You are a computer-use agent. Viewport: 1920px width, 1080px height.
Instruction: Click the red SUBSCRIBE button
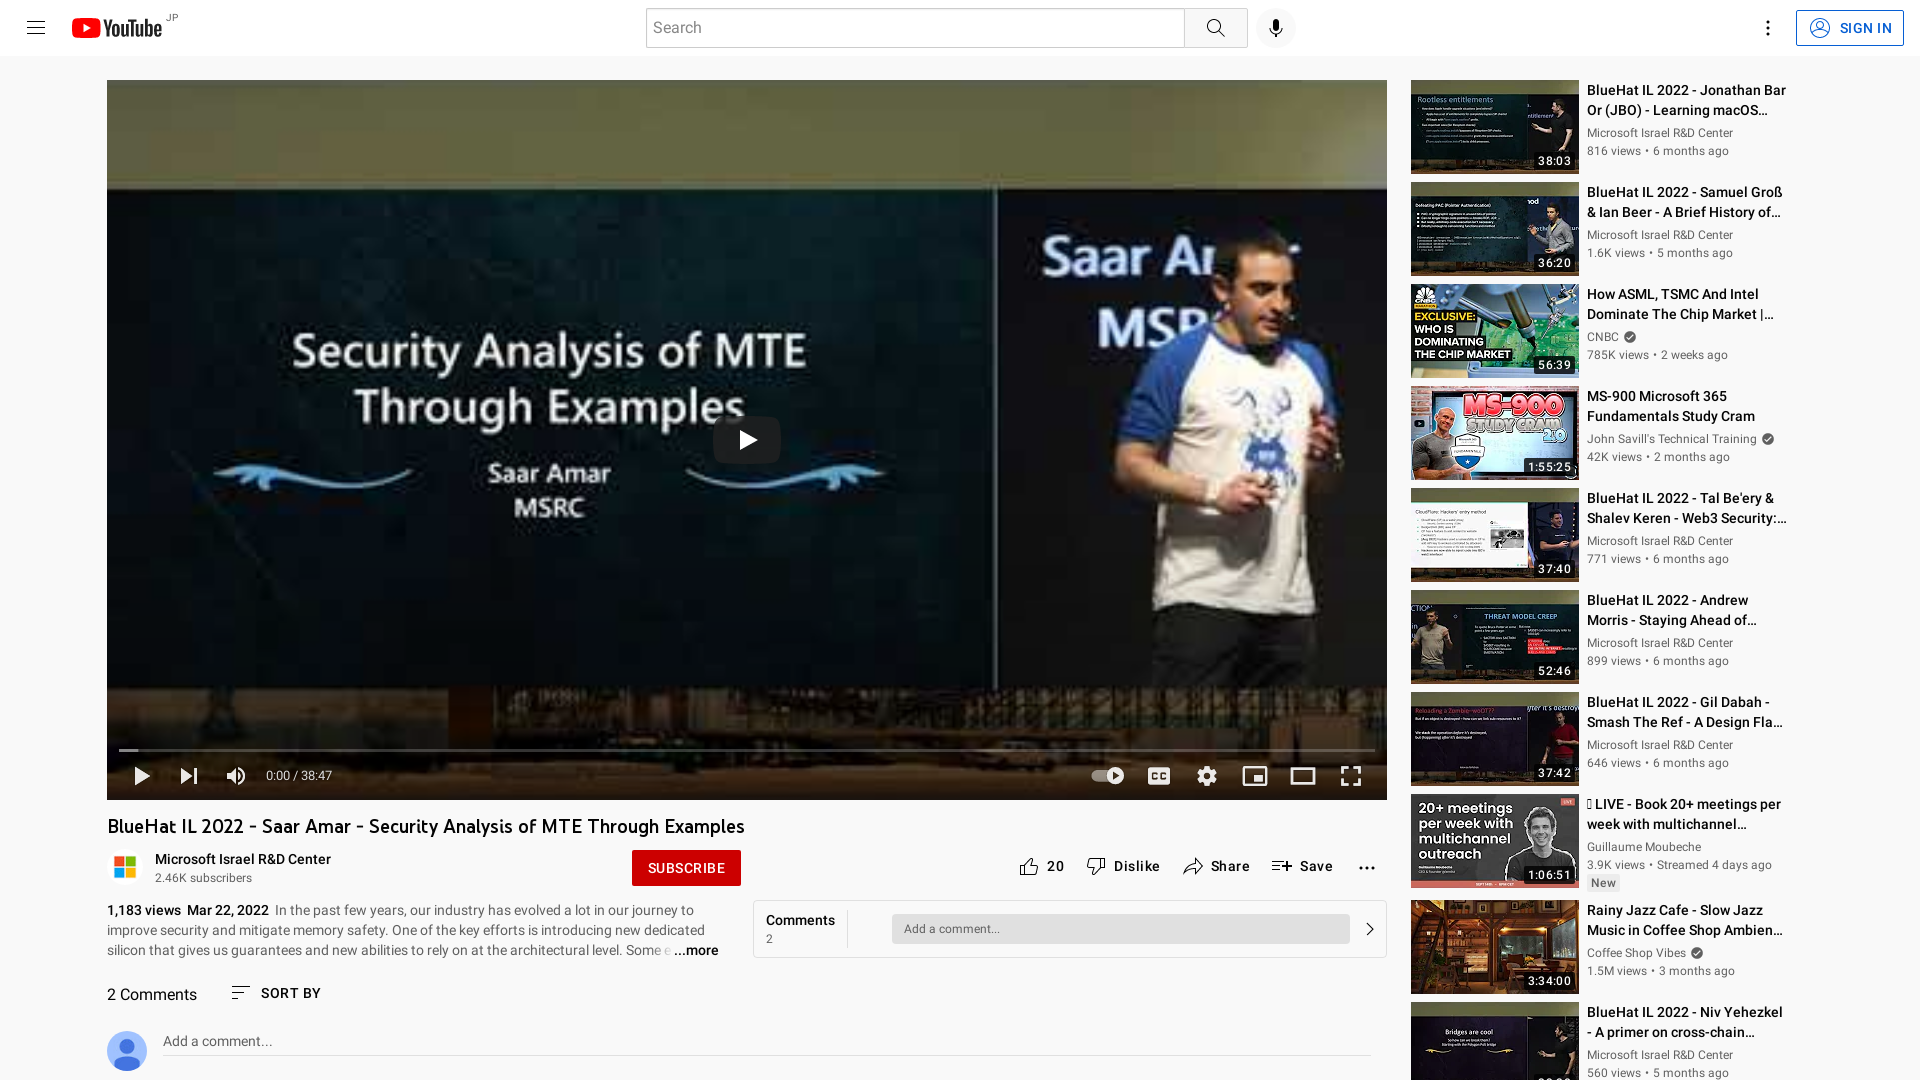pyautogui.click(x=686, y=868)
